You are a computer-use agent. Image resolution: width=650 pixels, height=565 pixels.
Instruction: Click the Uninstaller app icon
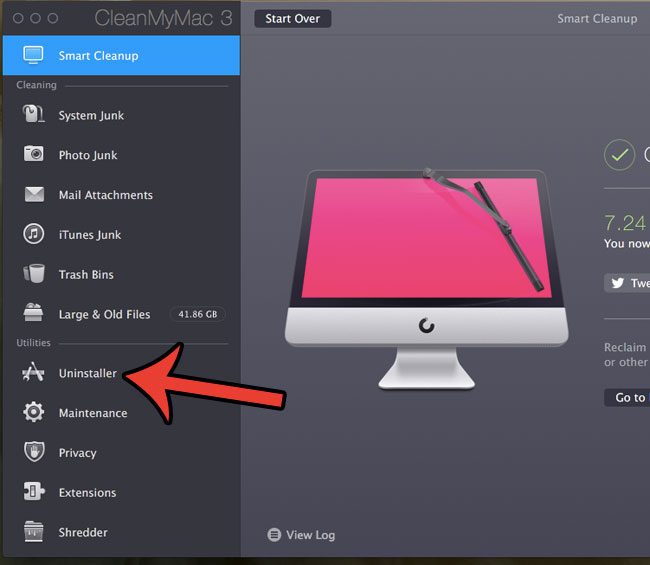33,372
